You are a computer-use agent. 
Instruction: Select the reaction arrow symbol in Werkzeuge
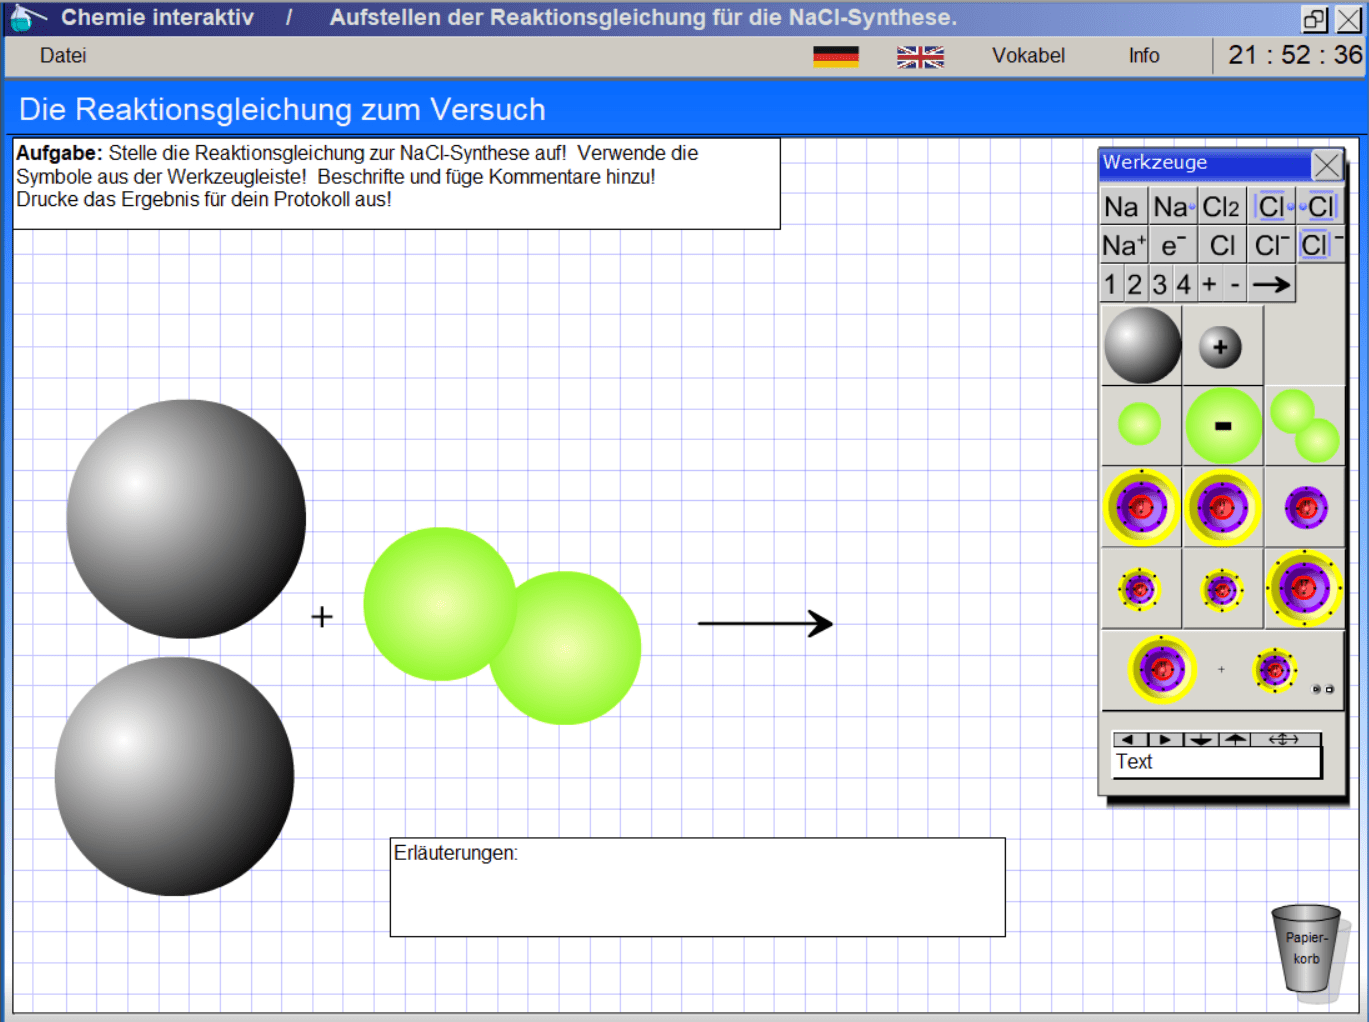1271,285
